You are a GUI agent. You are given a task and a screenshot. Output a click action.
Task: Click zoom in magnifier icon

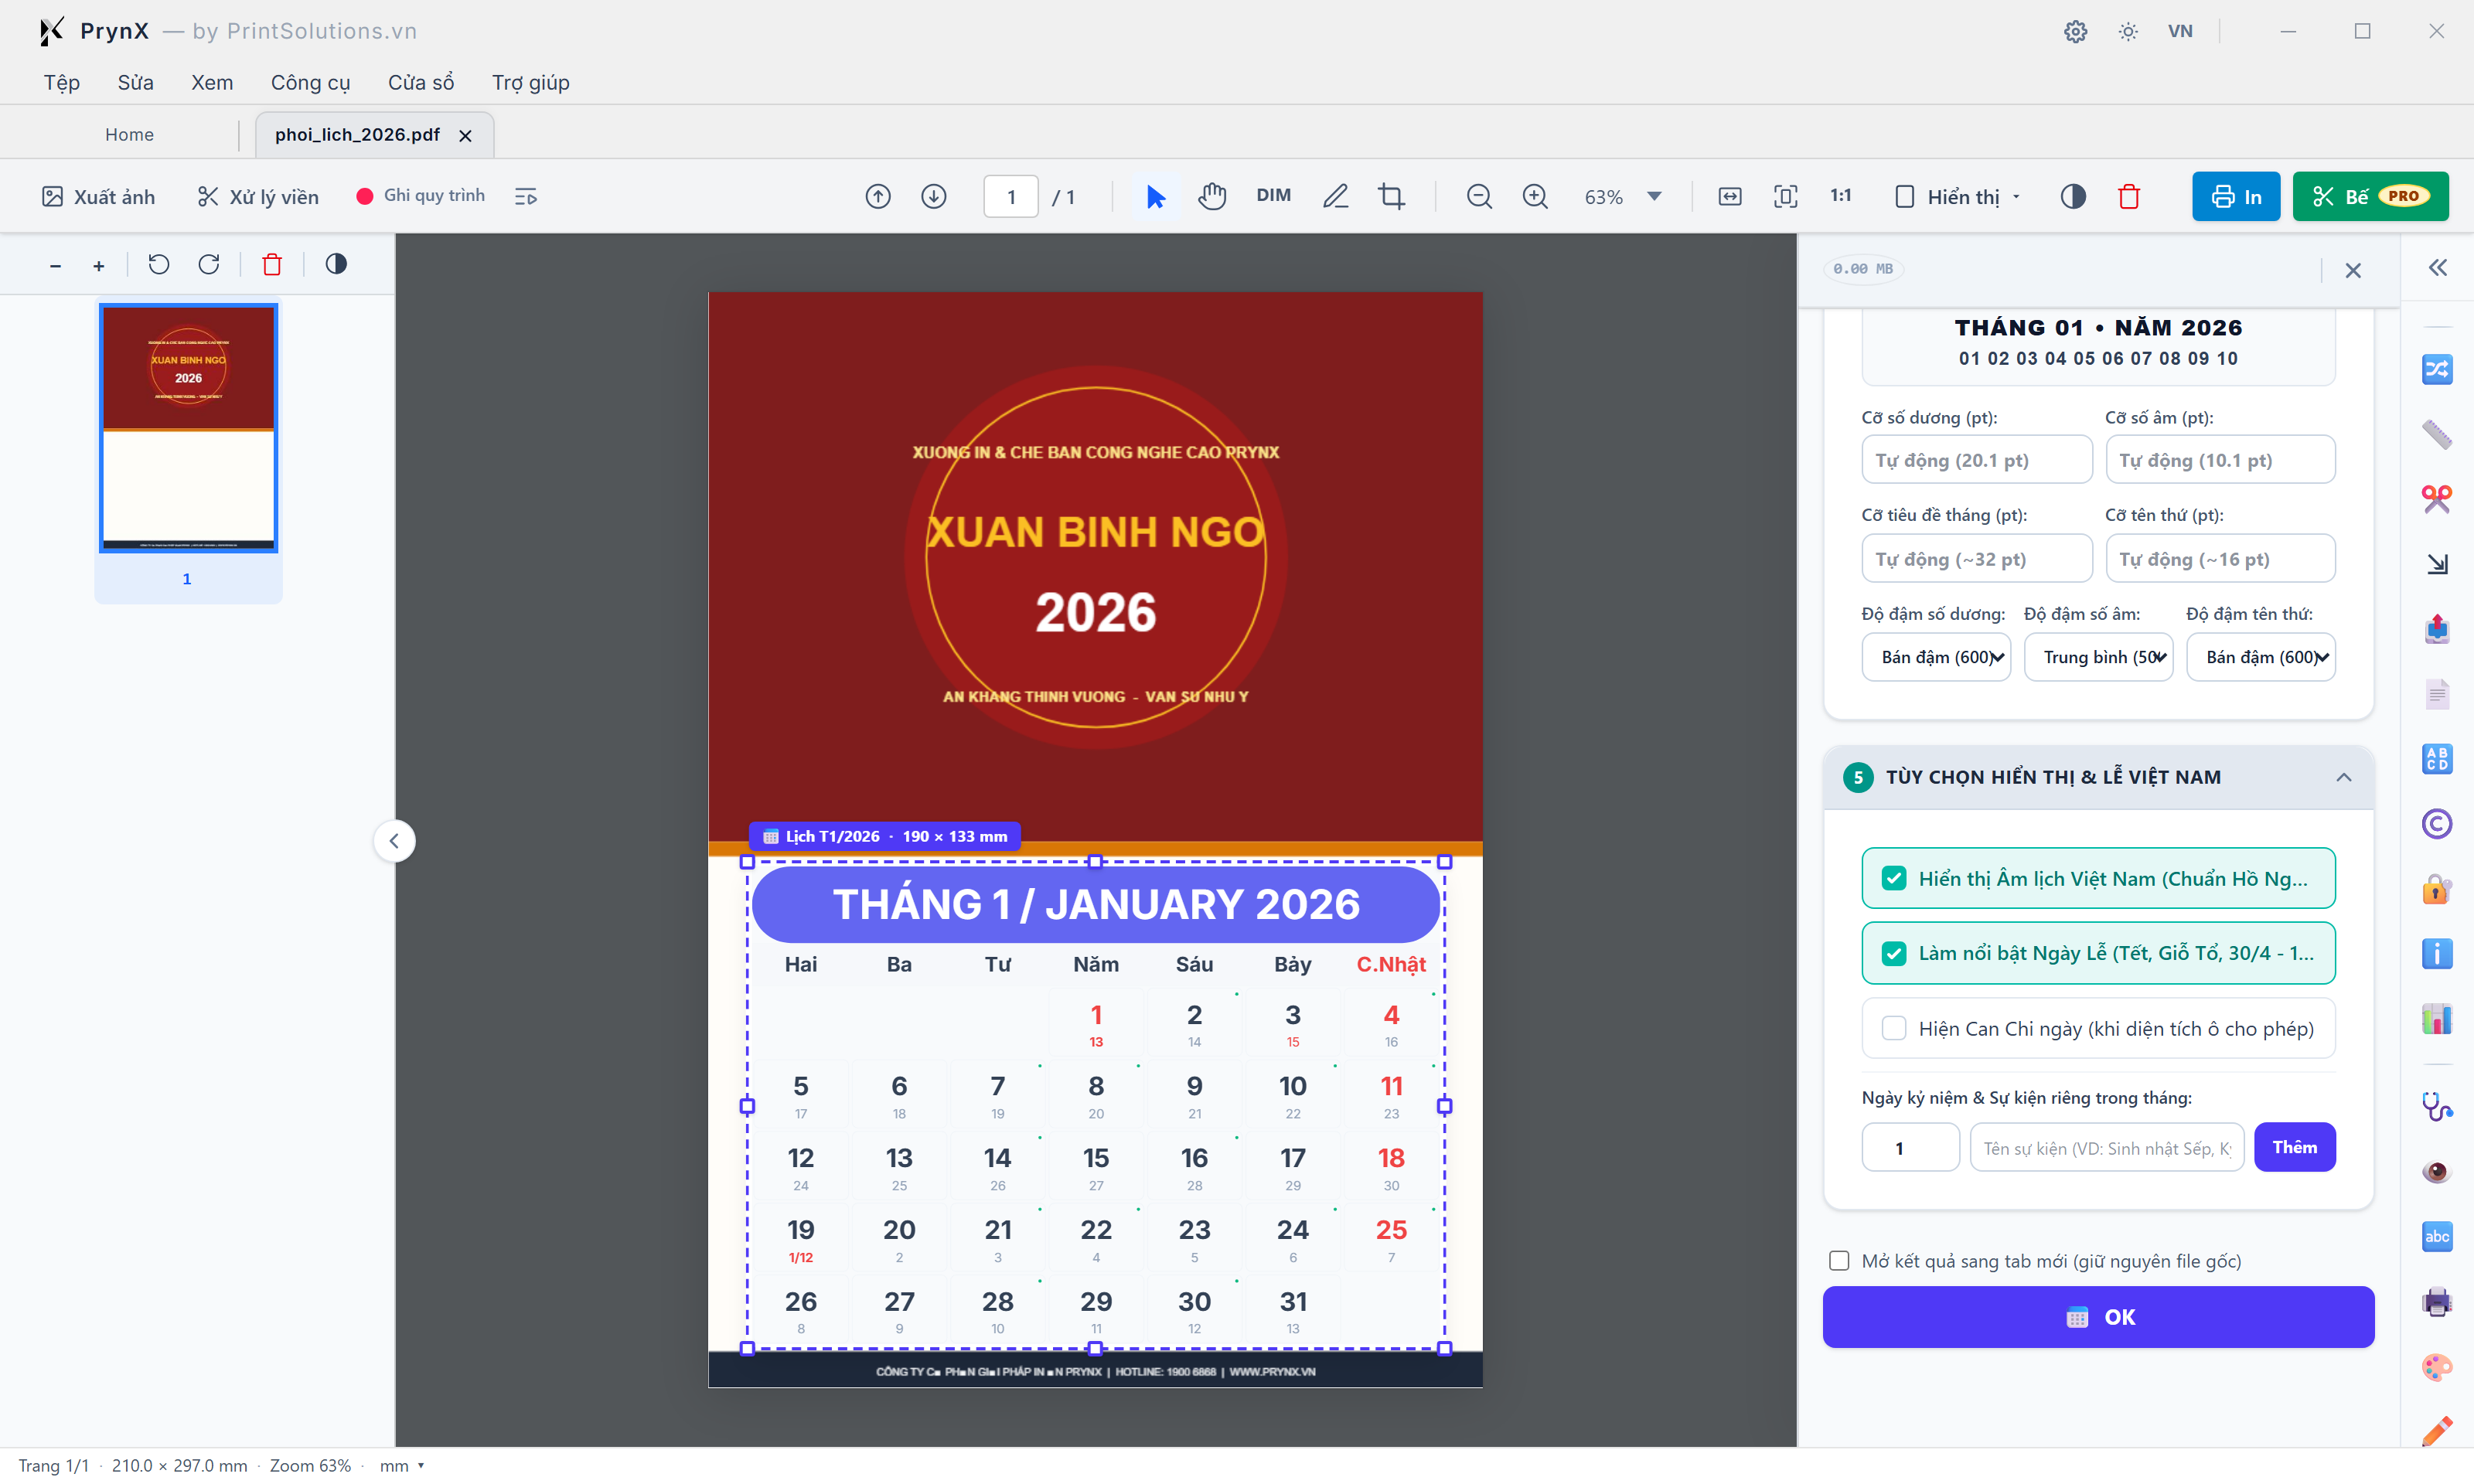1535,197
